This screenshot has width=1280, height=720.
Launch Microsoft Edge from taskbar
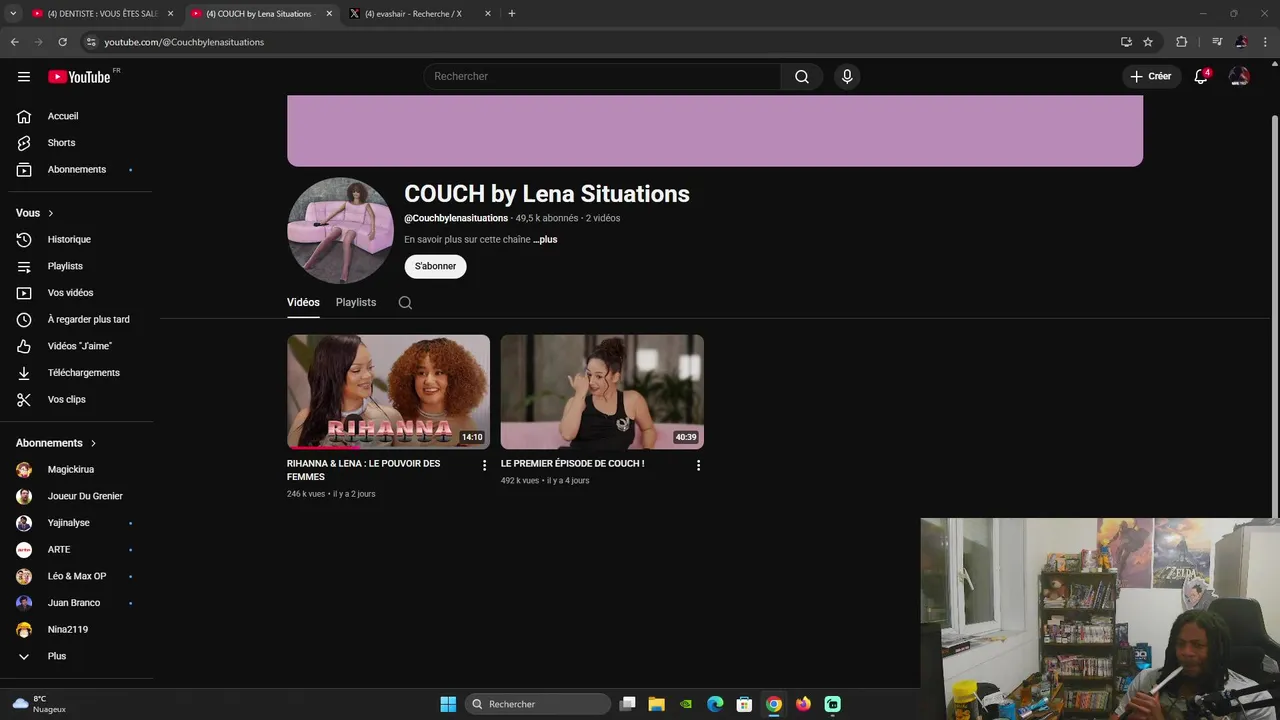pyautogui.click(x=715, y=704)
